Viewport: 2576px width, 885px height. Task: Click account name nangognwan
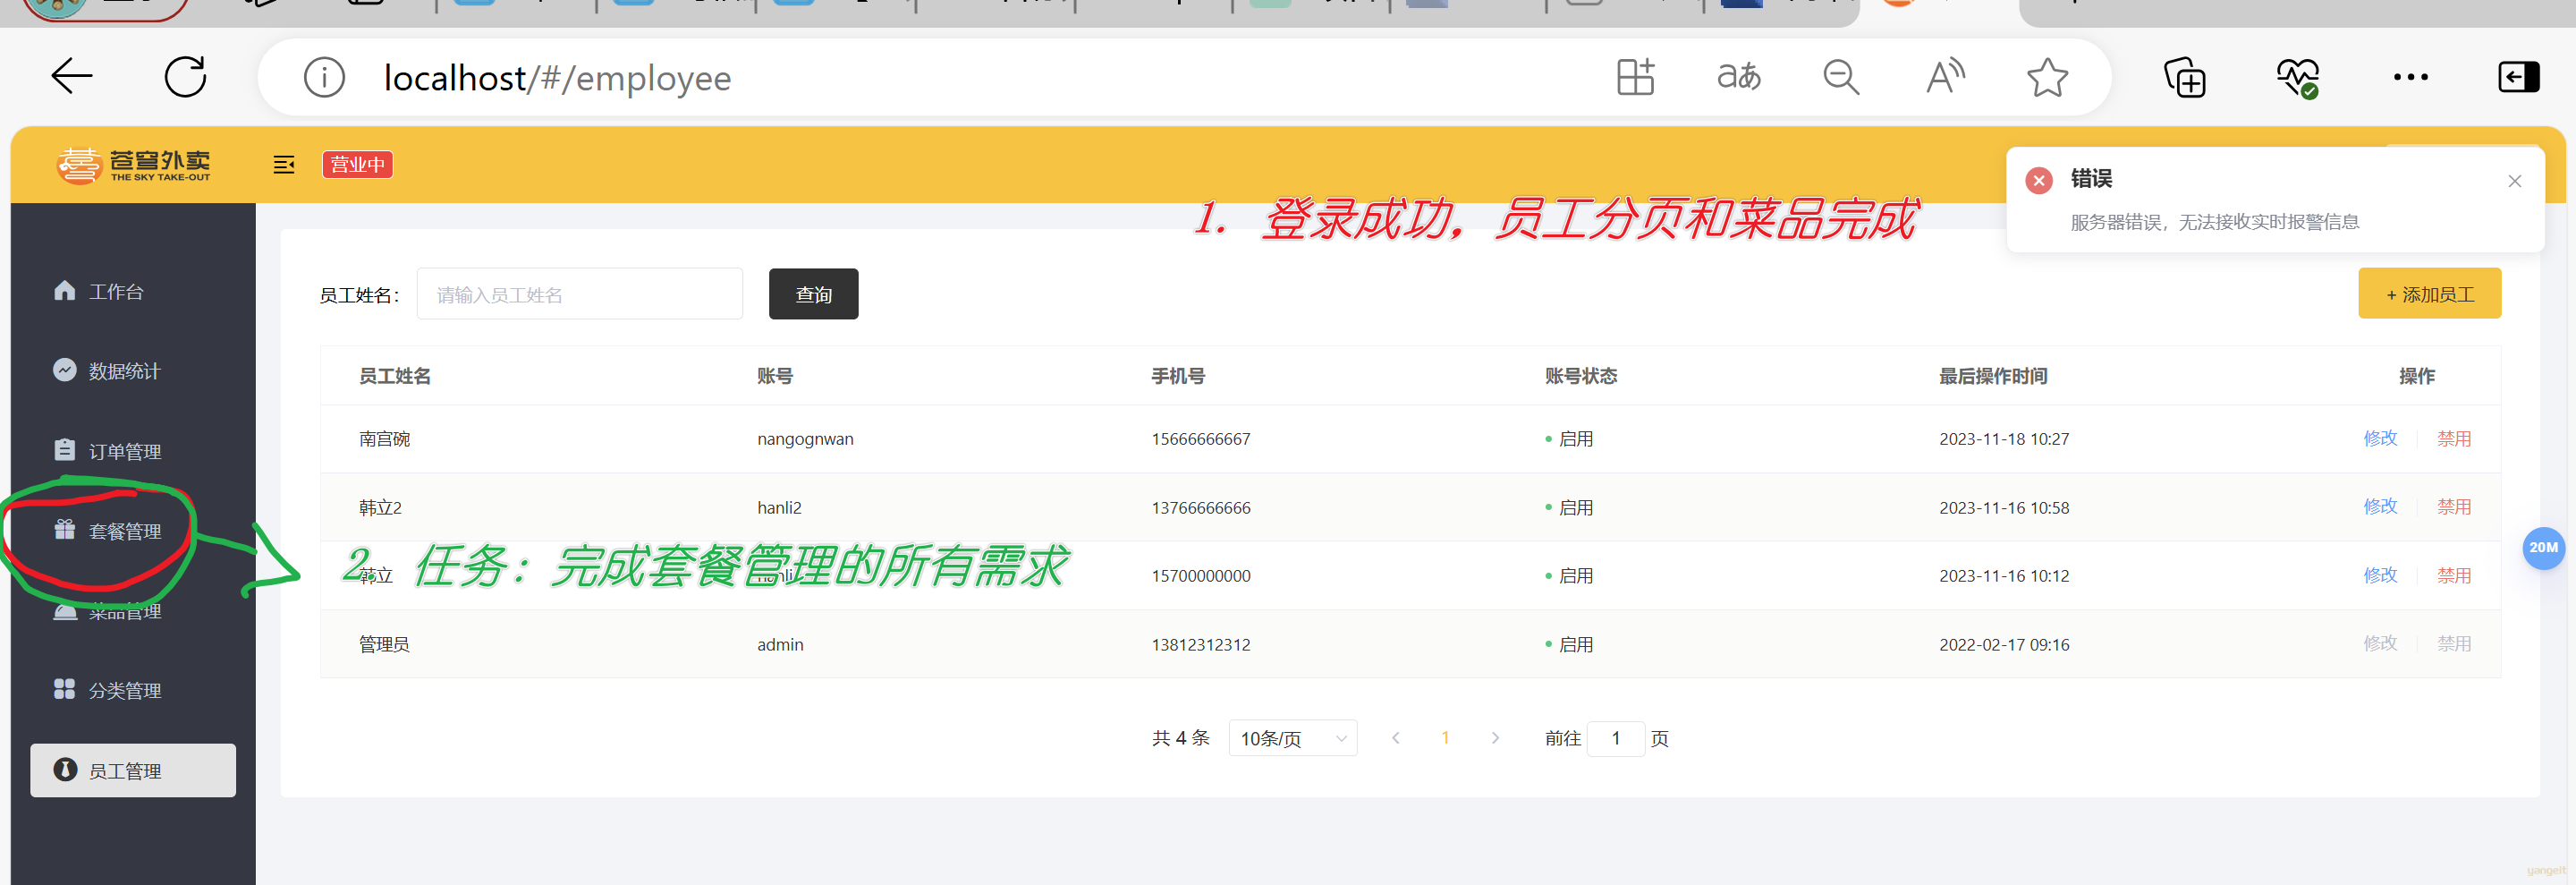point(805,439)
